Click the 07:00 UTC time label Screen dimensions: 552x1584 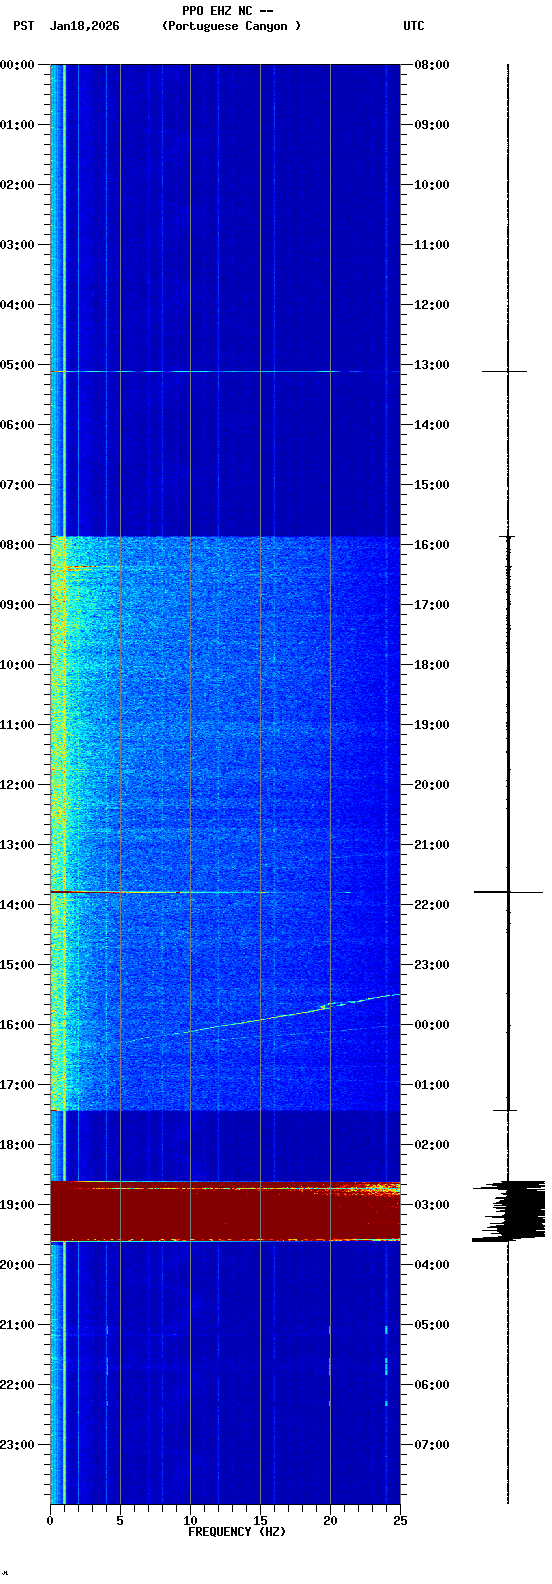click(432, 1445)
